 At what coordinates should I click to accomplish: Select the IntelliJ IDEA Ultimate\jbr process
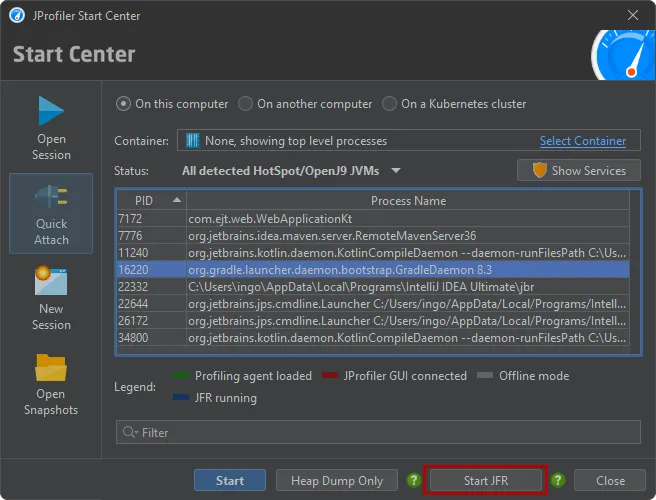(373, 287)
